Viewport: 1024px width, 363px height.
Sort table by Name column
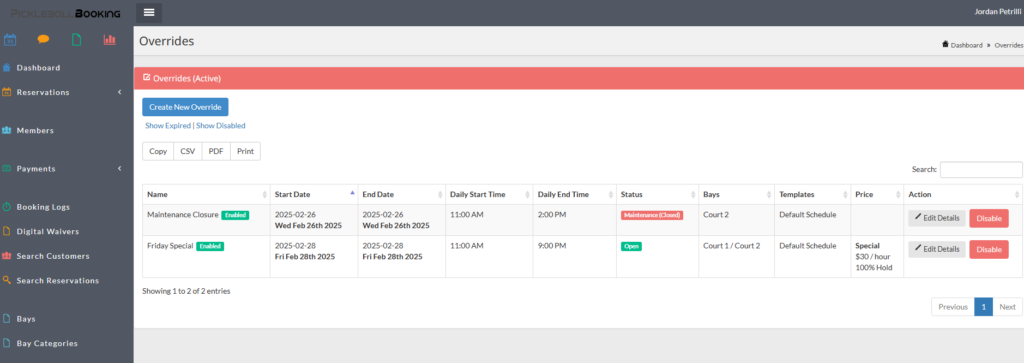point(206,194)
